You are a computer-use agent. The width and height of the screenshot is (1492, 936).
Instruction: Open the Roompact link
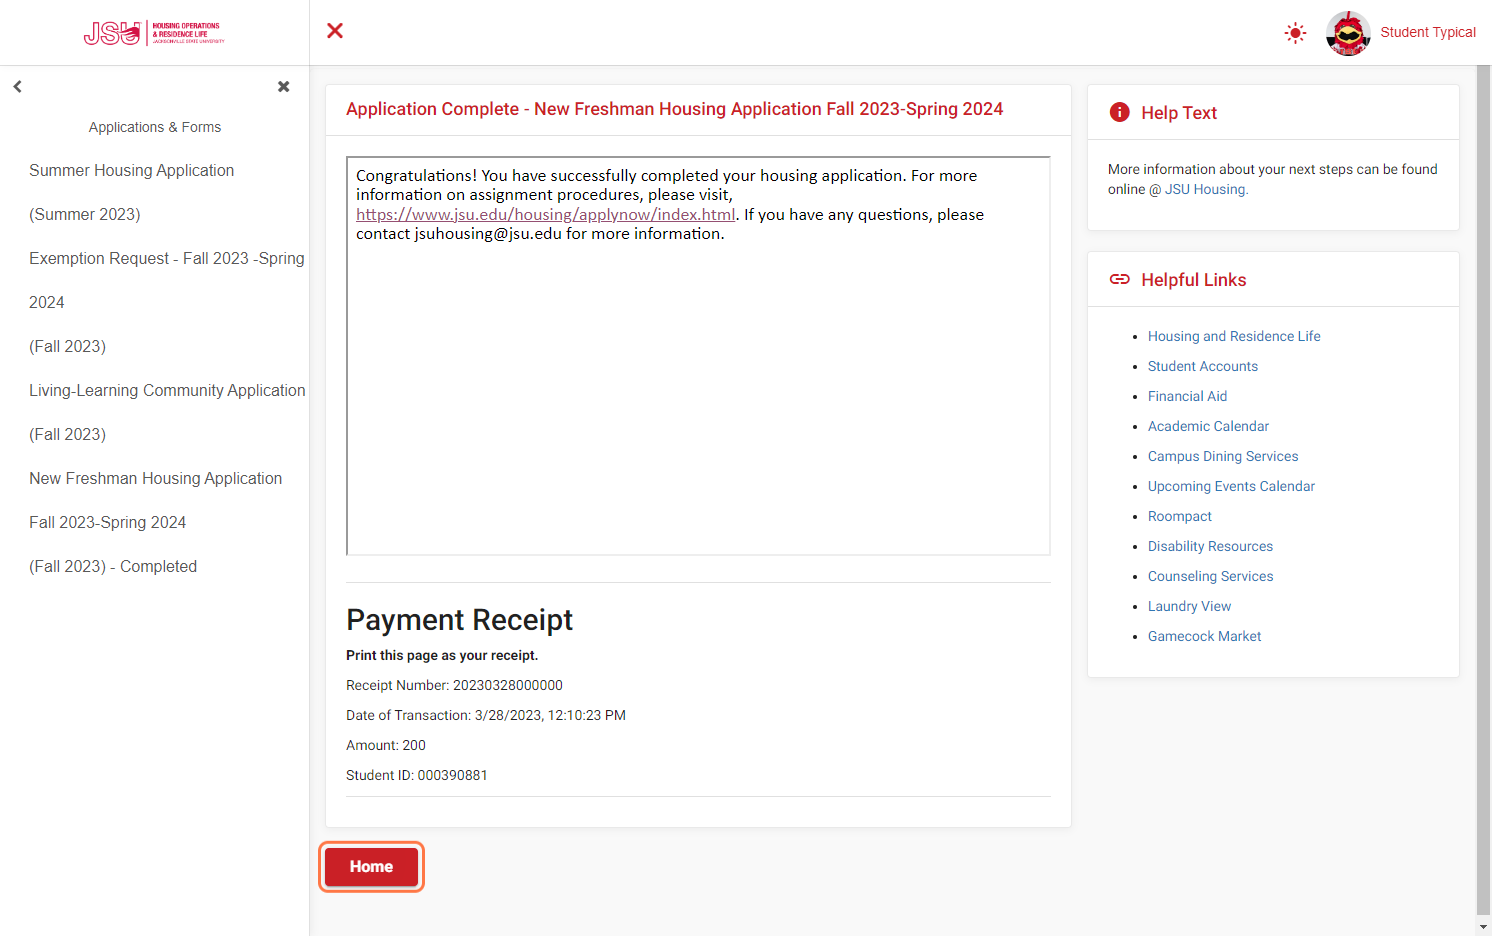1180,517
